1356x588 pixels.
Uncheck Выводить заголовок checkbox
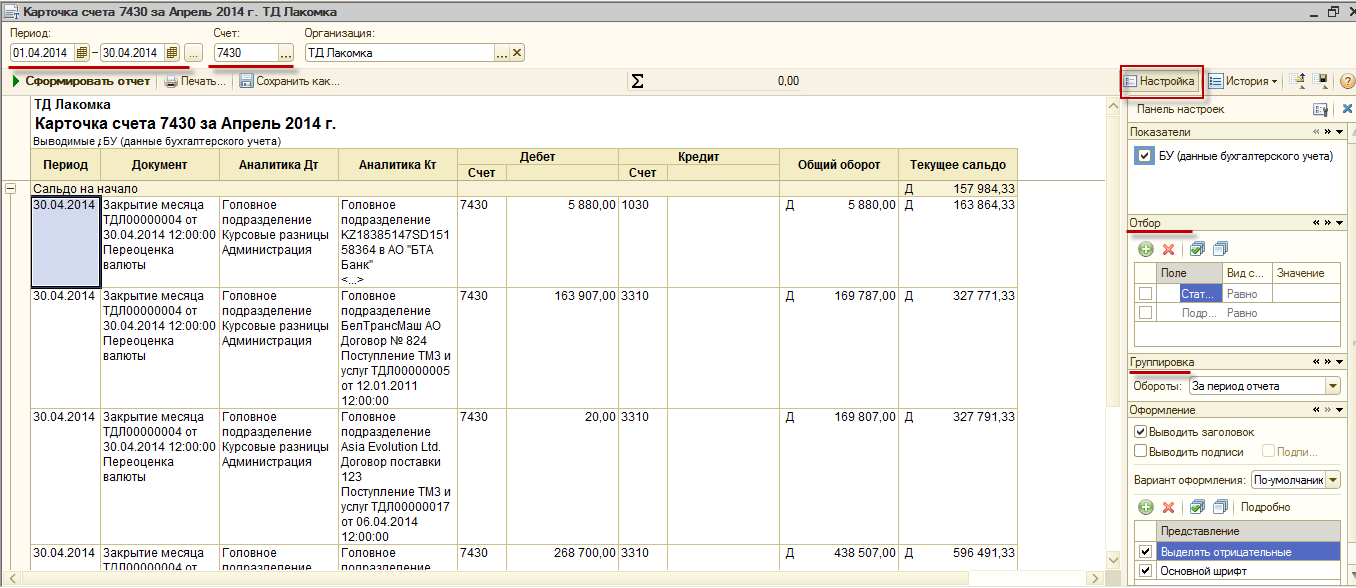pos(1140,432)
